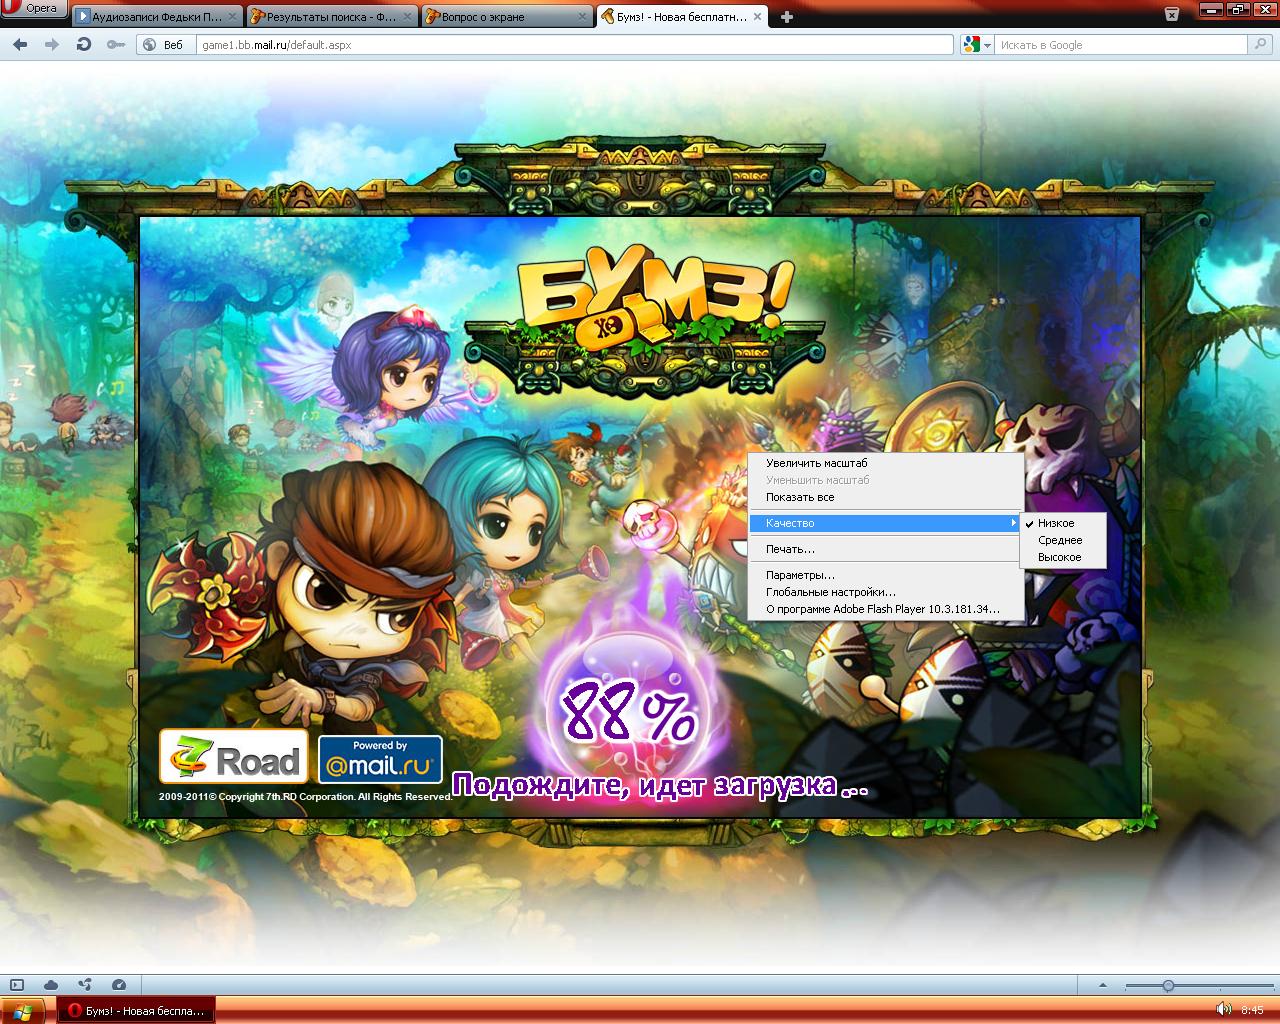Click the 7Road logo
Image resolution: width=1280 pixels, height=1024 pixels.
[233, 757]
